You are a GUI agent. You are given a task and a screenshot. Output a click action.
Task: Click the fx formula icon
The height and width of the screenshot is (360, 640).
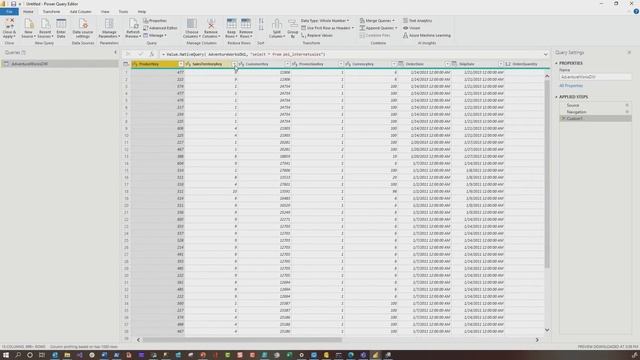coord(152,54)
